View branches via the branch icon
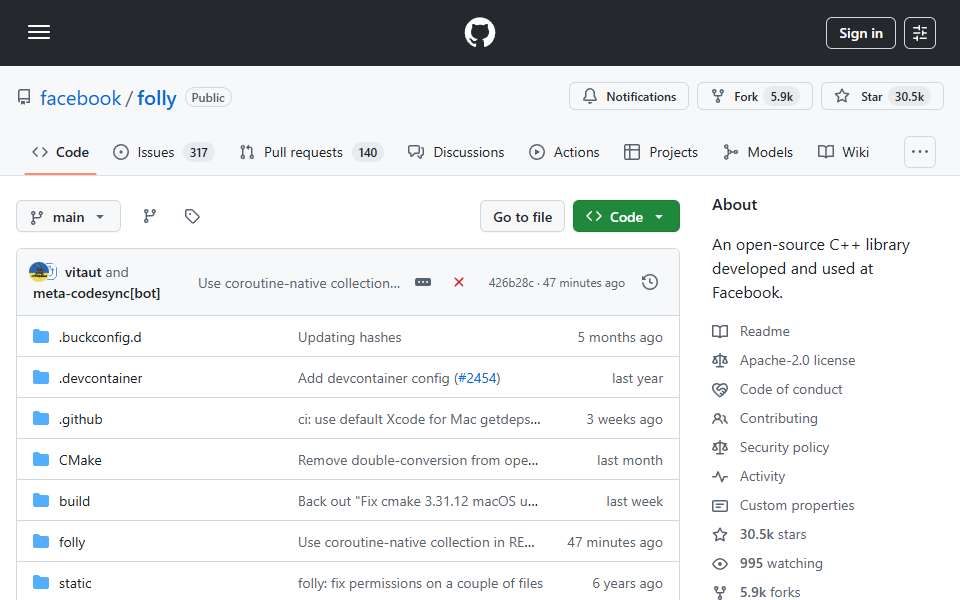Screen dimensions: 960x600 click(149, 216)
